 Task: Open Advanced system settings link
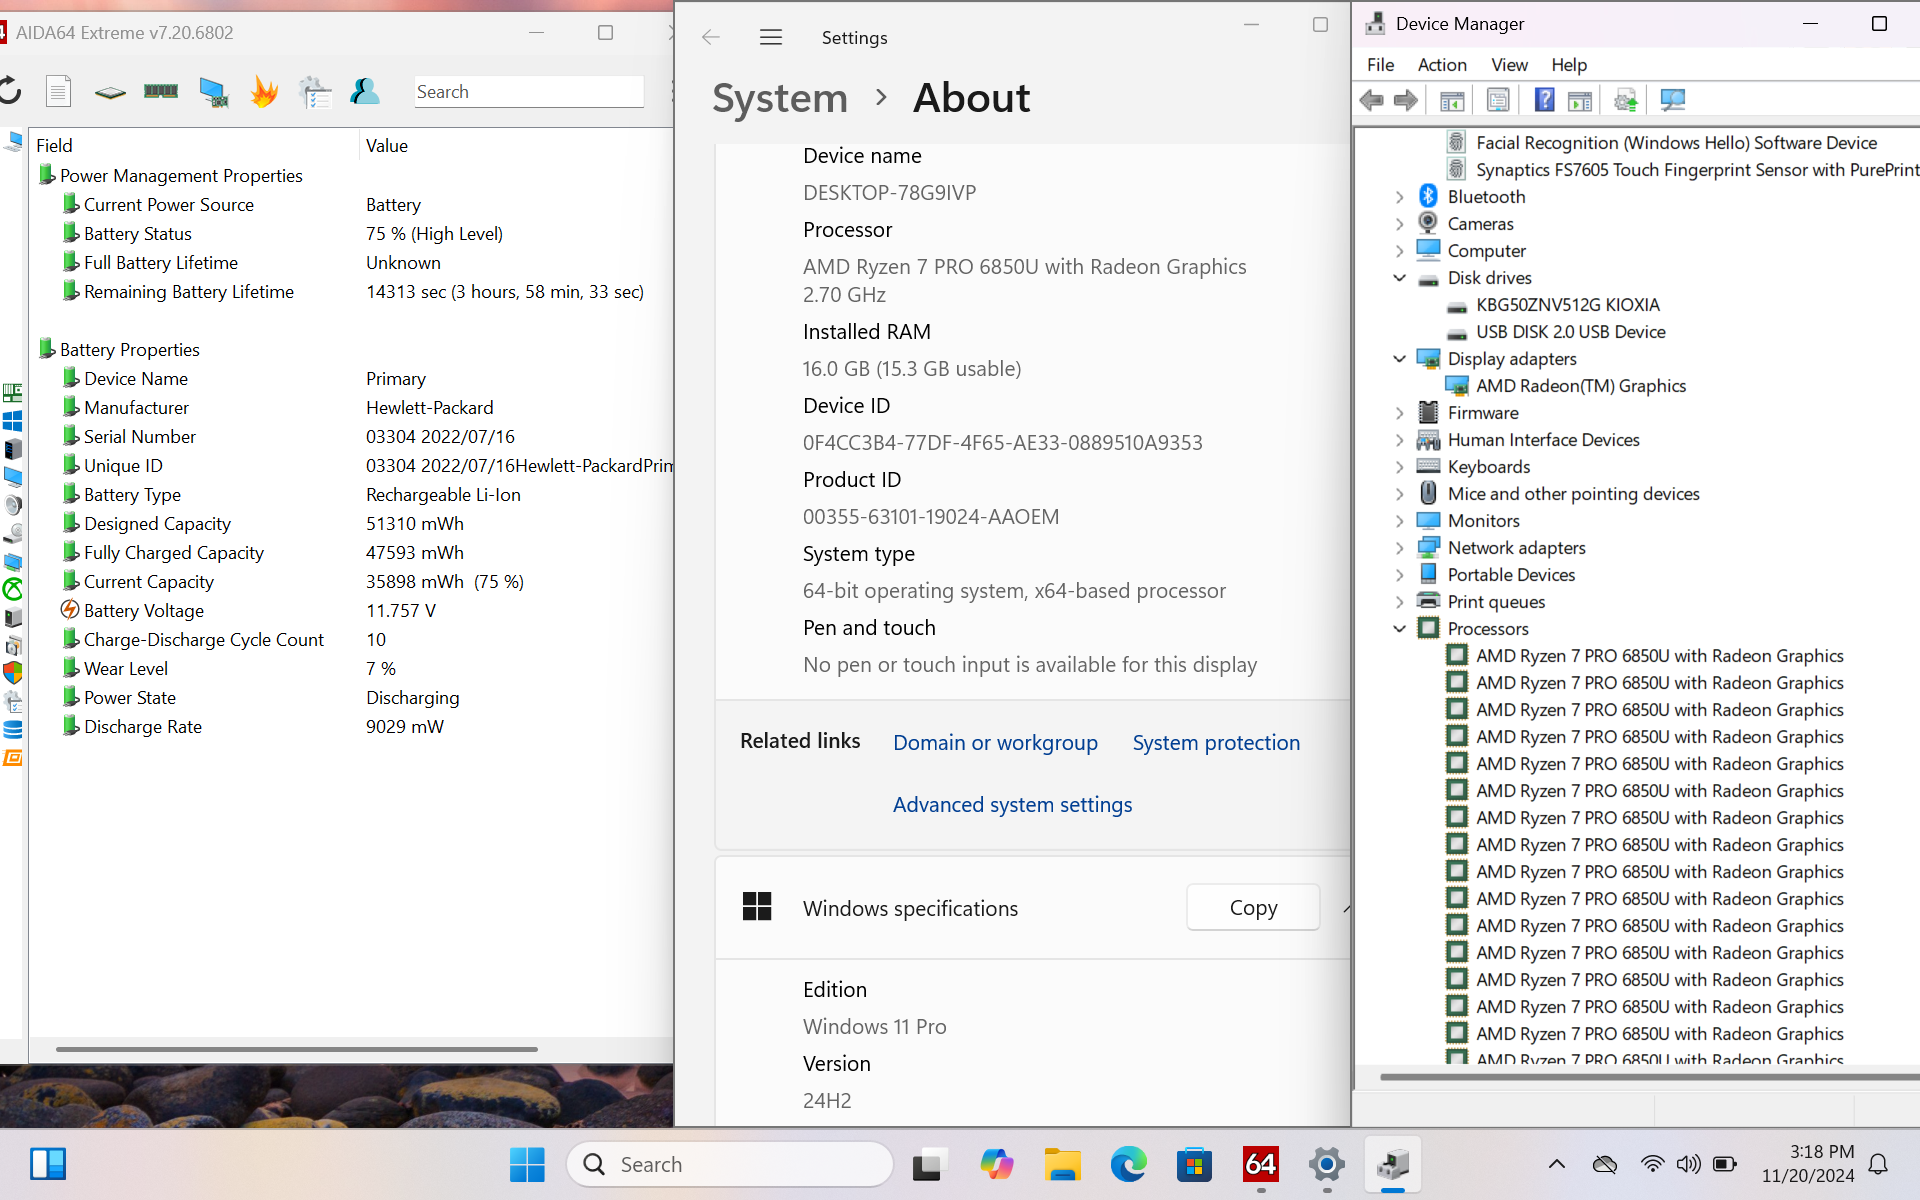(x=1012, y=805)
